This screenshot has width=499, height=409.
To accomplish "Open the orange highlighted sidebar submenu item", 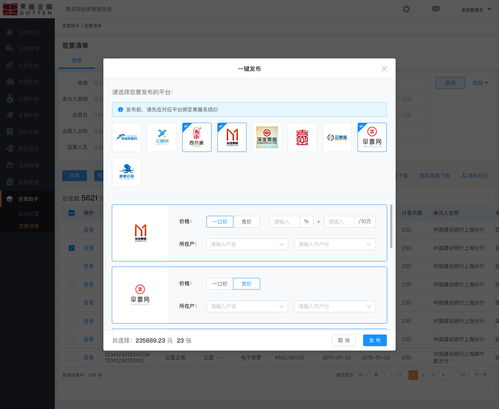I will (29, 226).
